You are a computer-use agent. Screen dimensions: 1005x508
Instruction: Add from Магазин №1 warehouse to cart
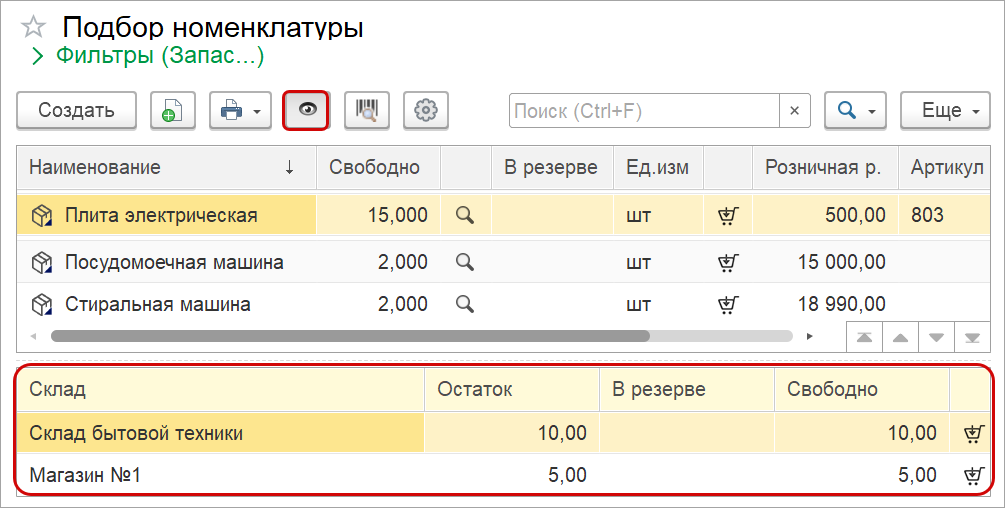pyautogui.click(x=971, y=476)
